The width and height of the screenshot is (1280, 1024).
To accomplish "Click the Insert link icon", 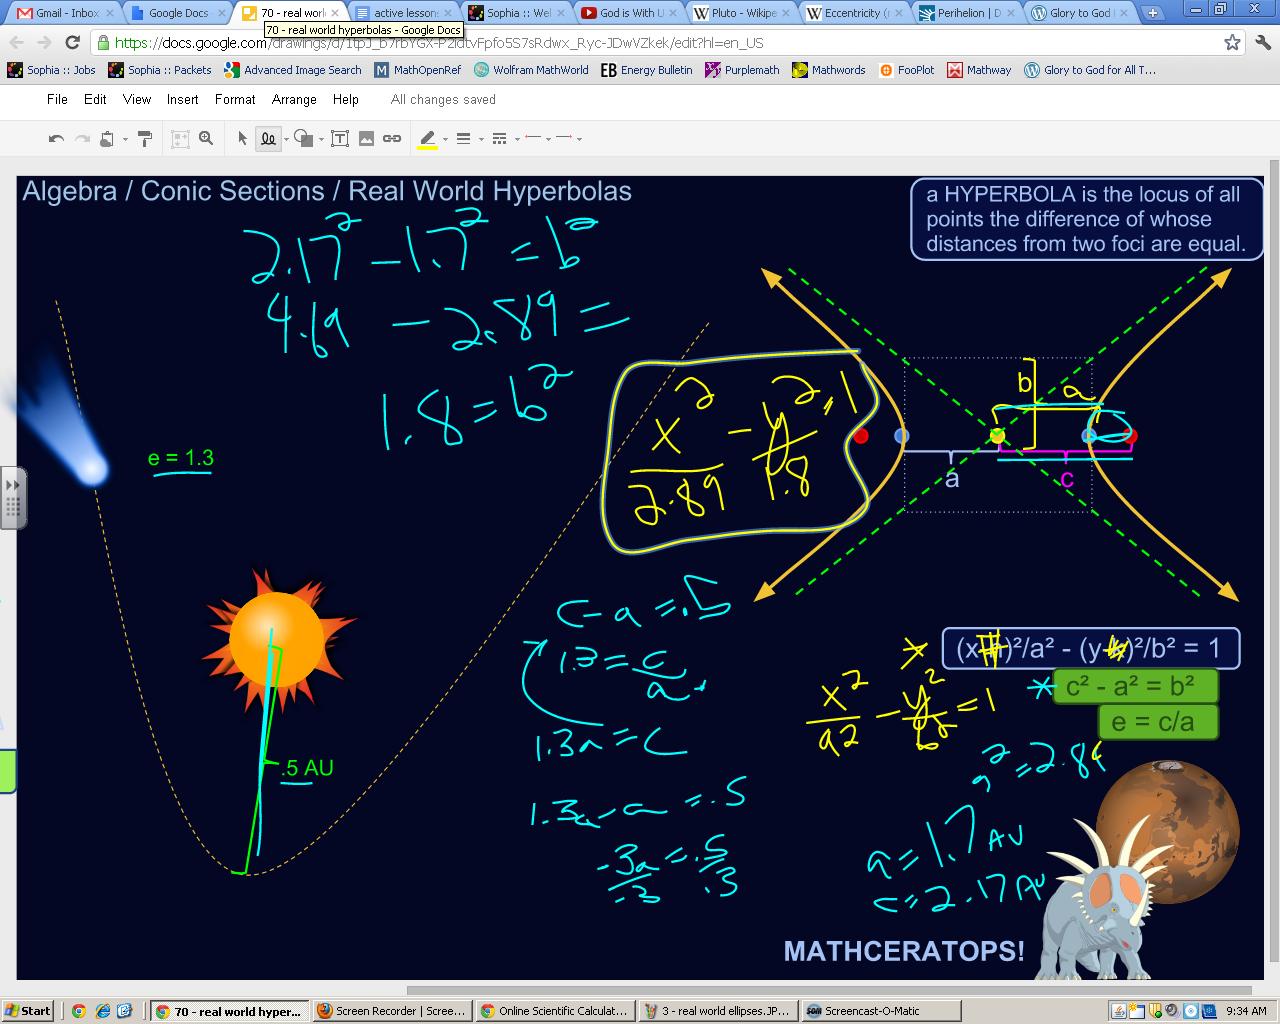I will [x=392, y=139].
